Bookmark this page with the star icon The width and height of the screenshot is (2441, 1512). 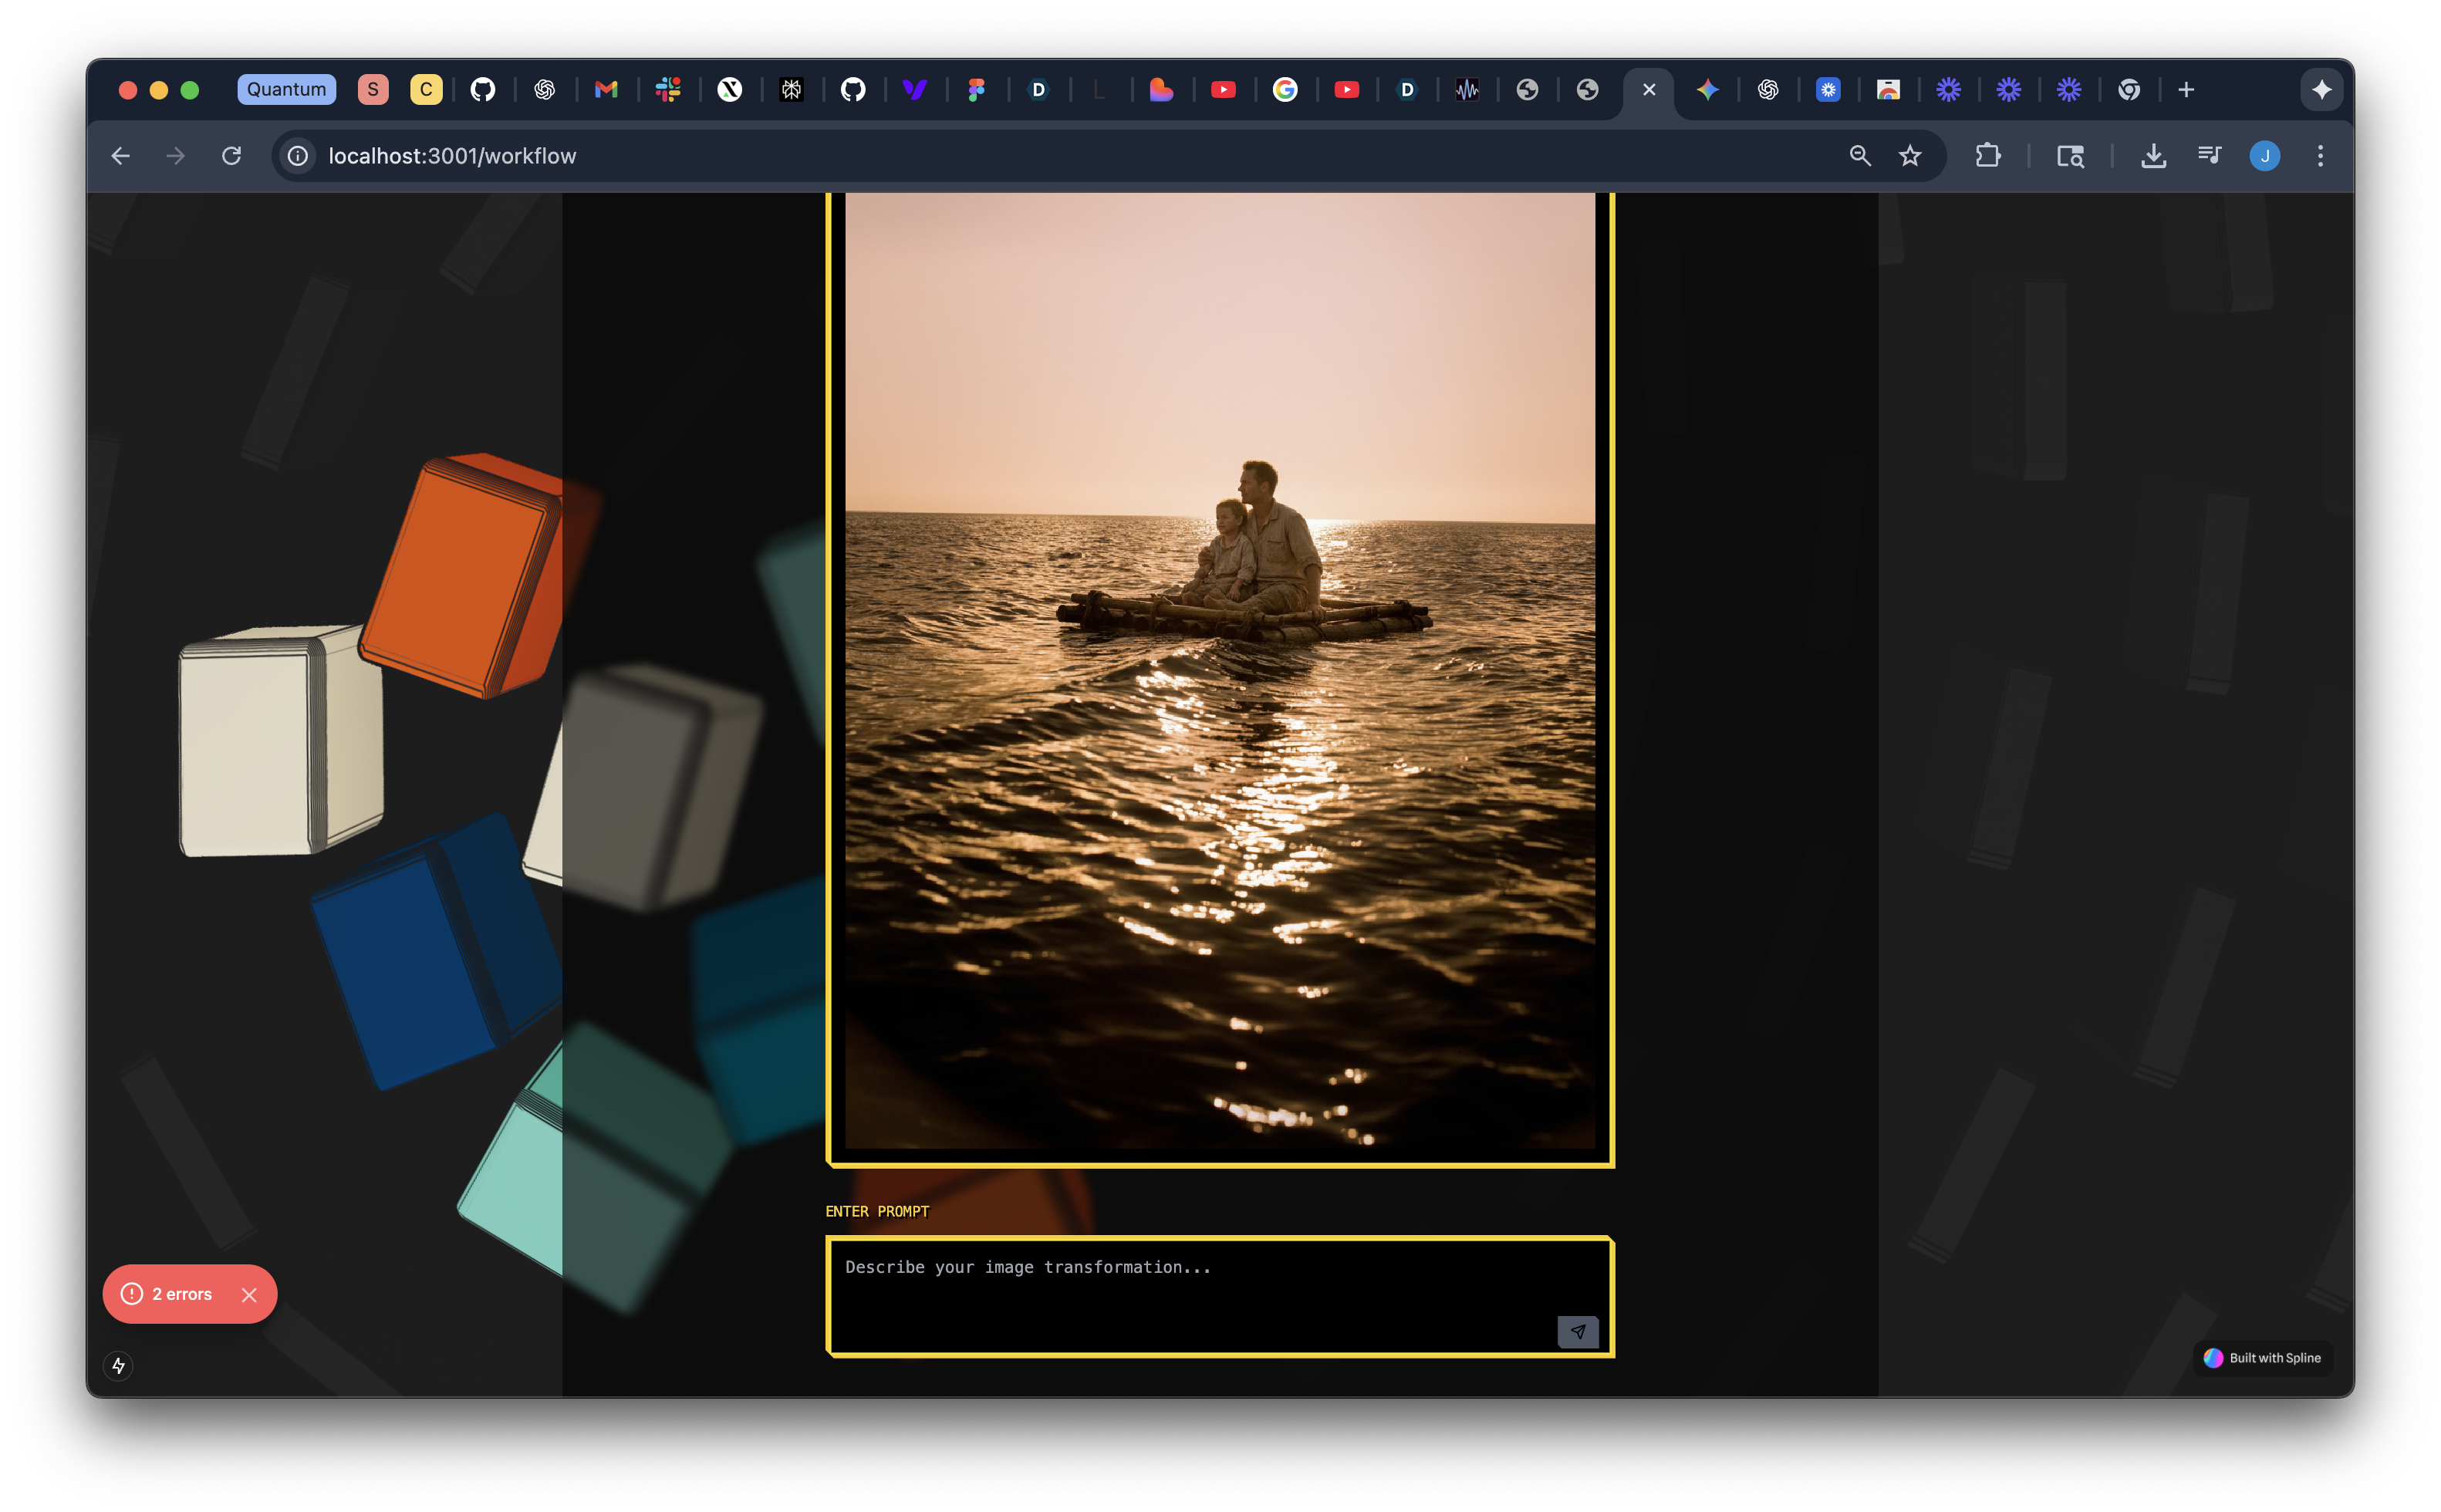(1910, 156)
